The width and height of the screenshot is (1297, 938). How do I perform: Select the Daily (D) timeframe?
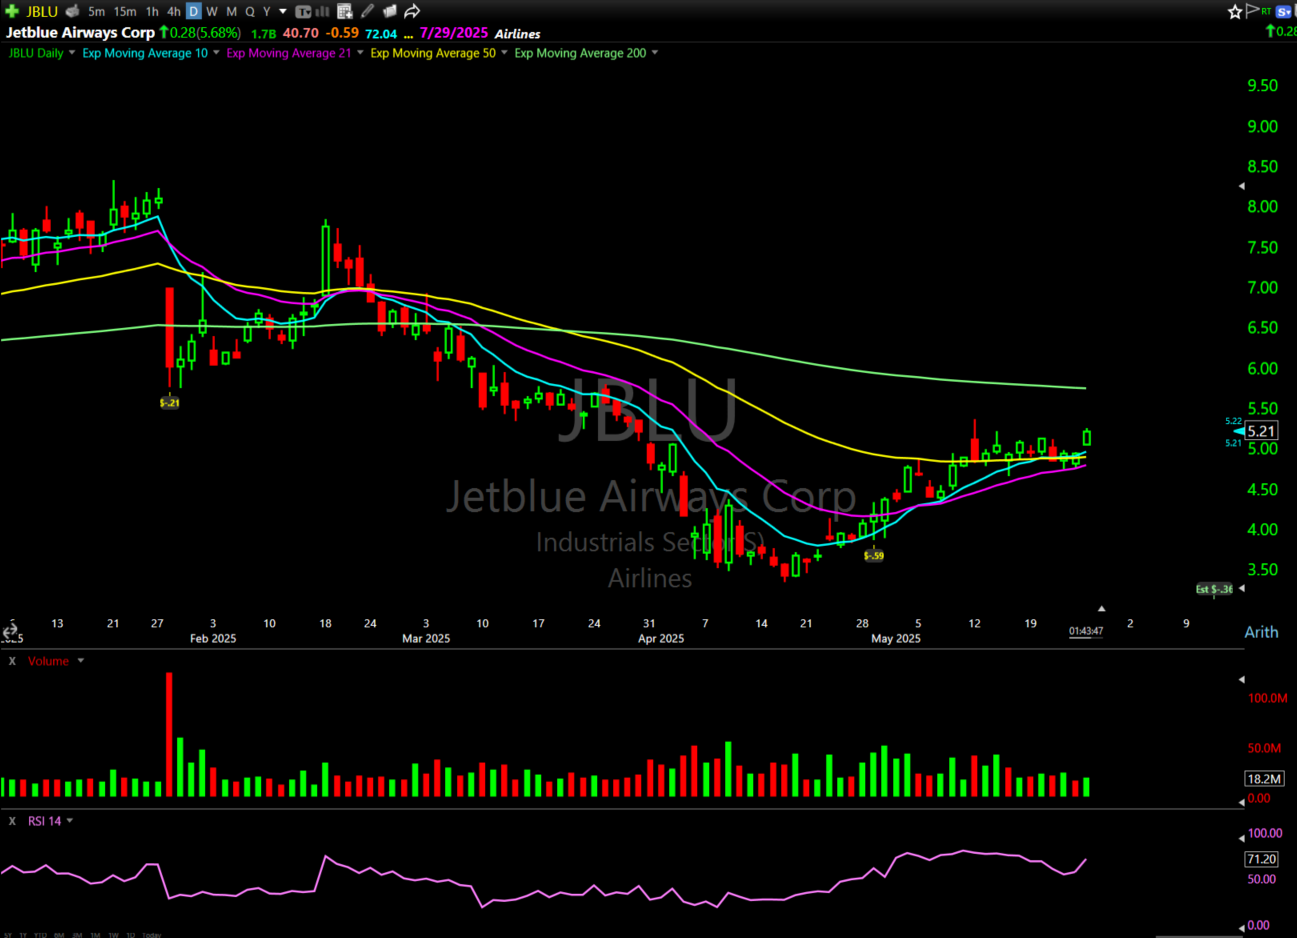coord(193,11)
